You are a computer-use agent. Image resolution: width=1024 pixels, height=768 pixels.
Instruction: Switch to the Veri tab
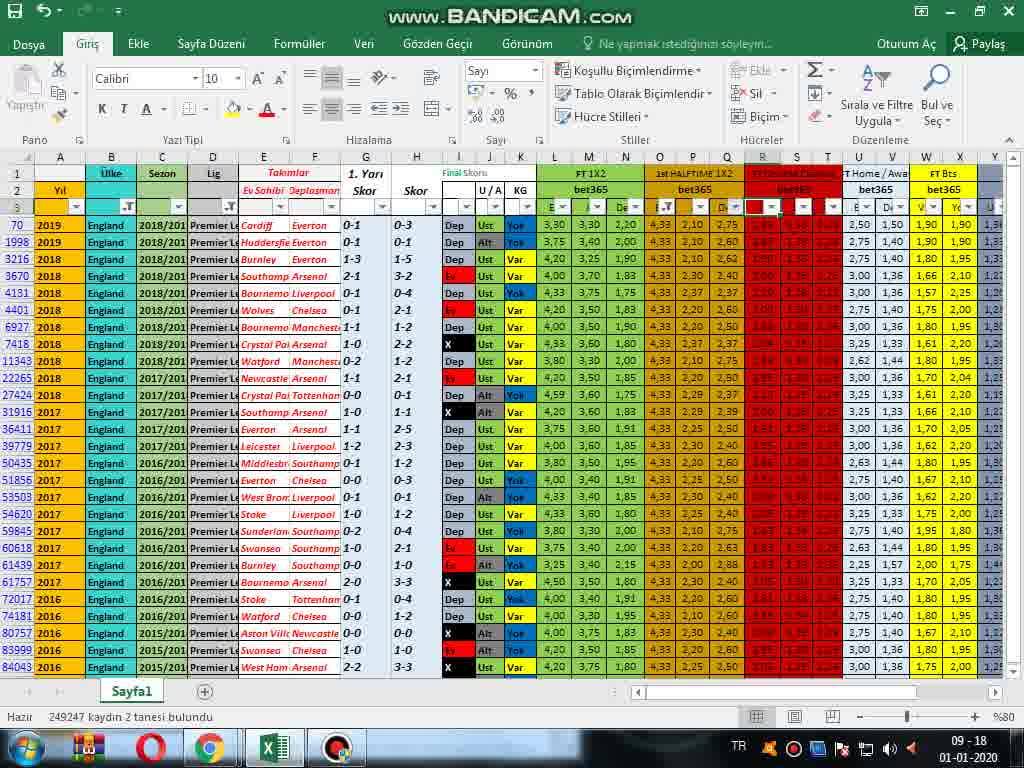(x=364, y=44)
